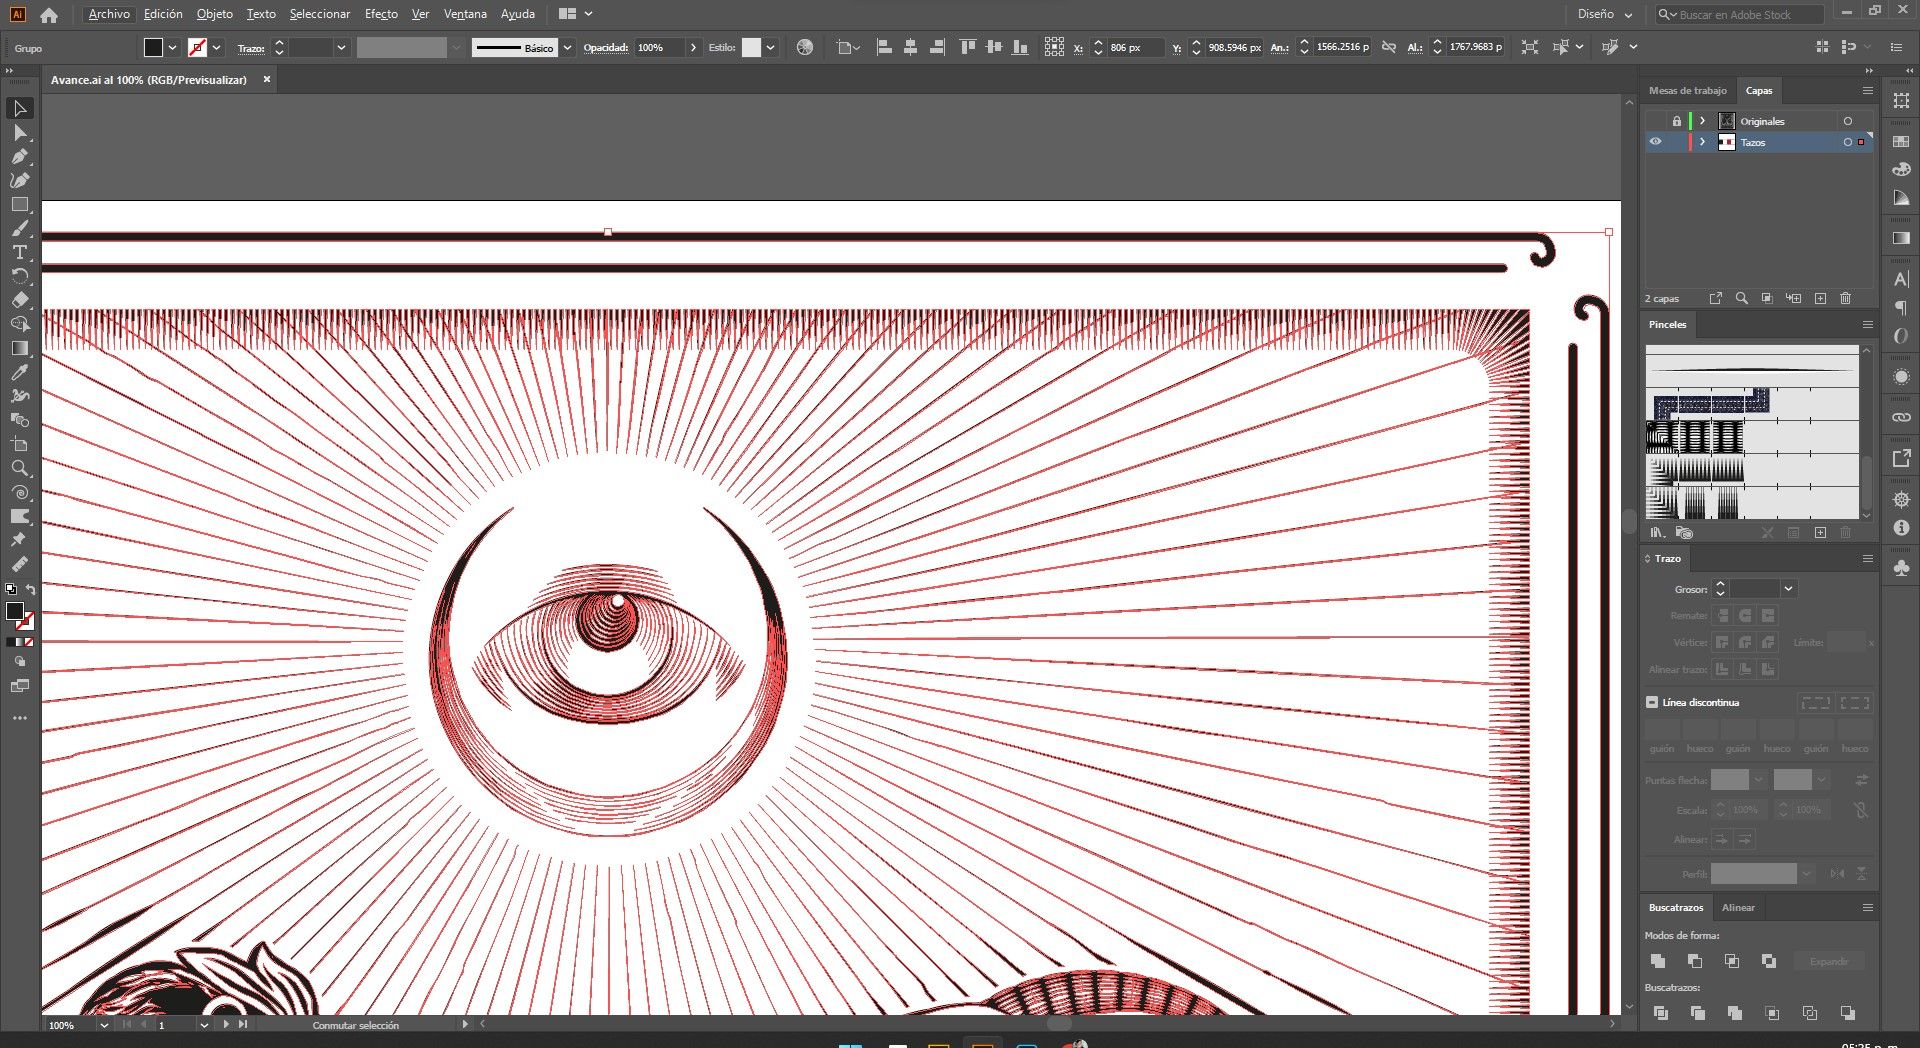1920x1048 pixels.
Task: Select the Eraser tool
Action: [19, 300]
